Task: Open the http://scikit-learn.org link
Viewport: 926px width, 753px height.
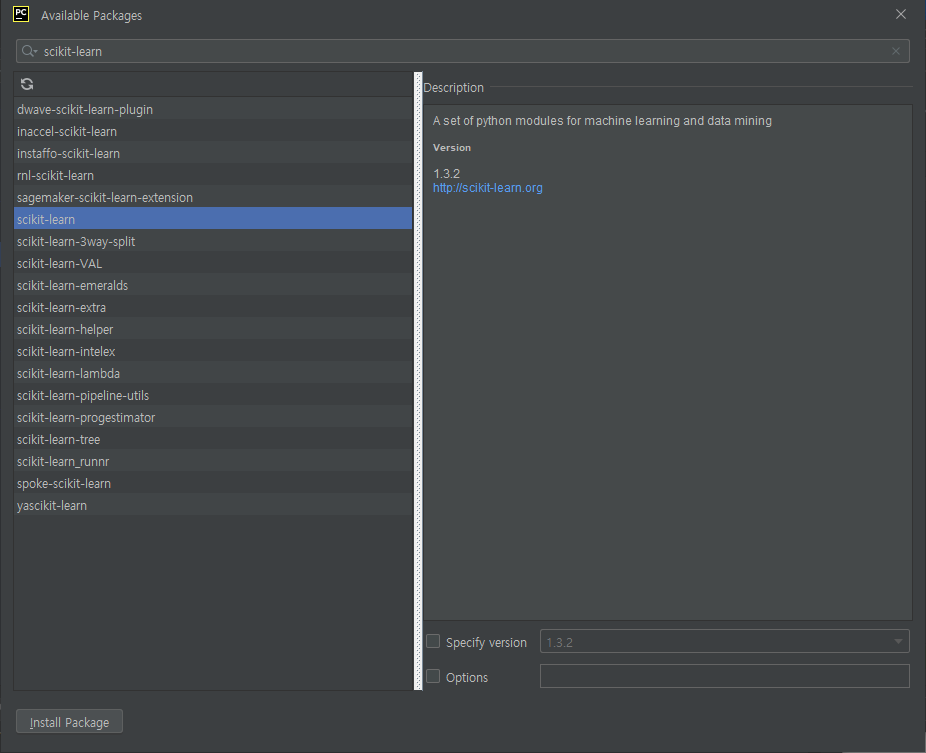Action: pos(487,188)
